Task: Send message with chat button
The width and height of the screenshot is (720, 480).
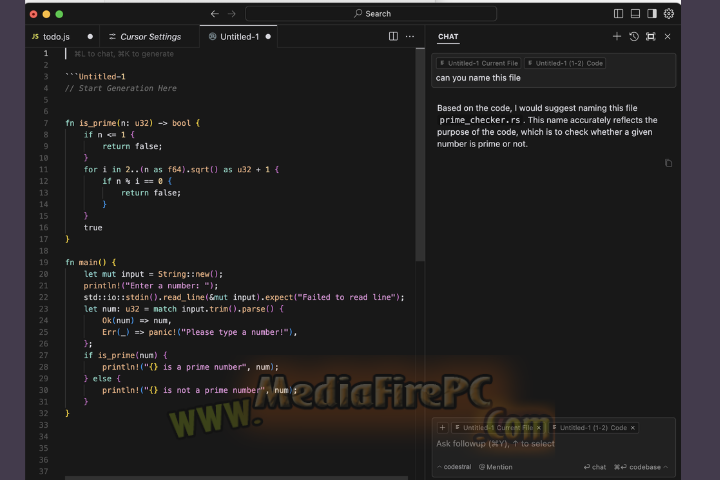Action: pyautogui.click(x=595, y=467)
